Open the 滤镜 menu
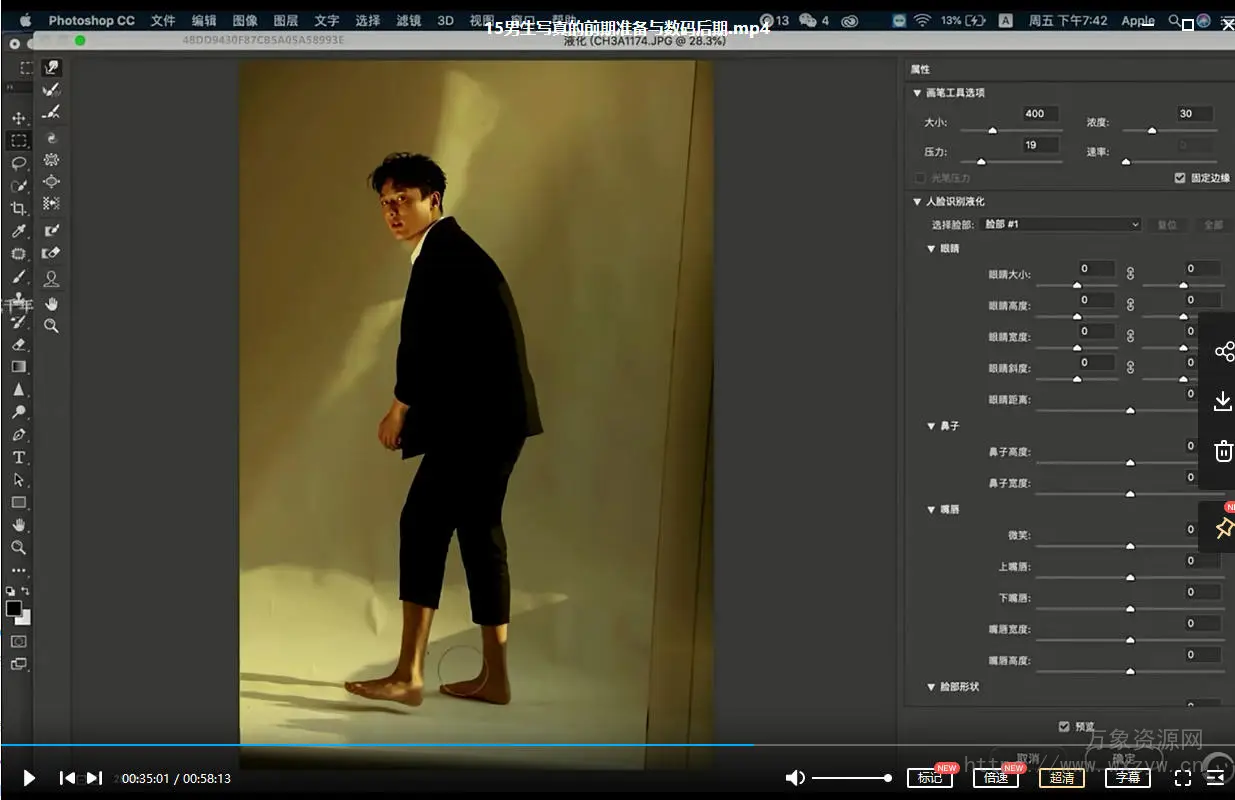This screenshot has width=1235, height=800. pyautogui.click(x=408, y=20)
